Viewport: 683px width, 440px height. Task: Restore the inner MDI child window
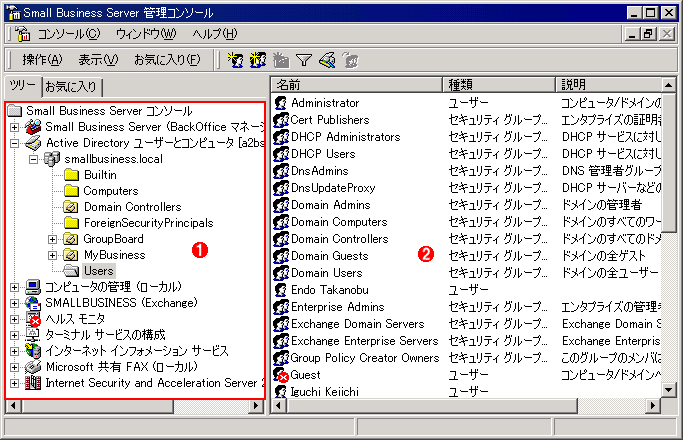(649, 34)
